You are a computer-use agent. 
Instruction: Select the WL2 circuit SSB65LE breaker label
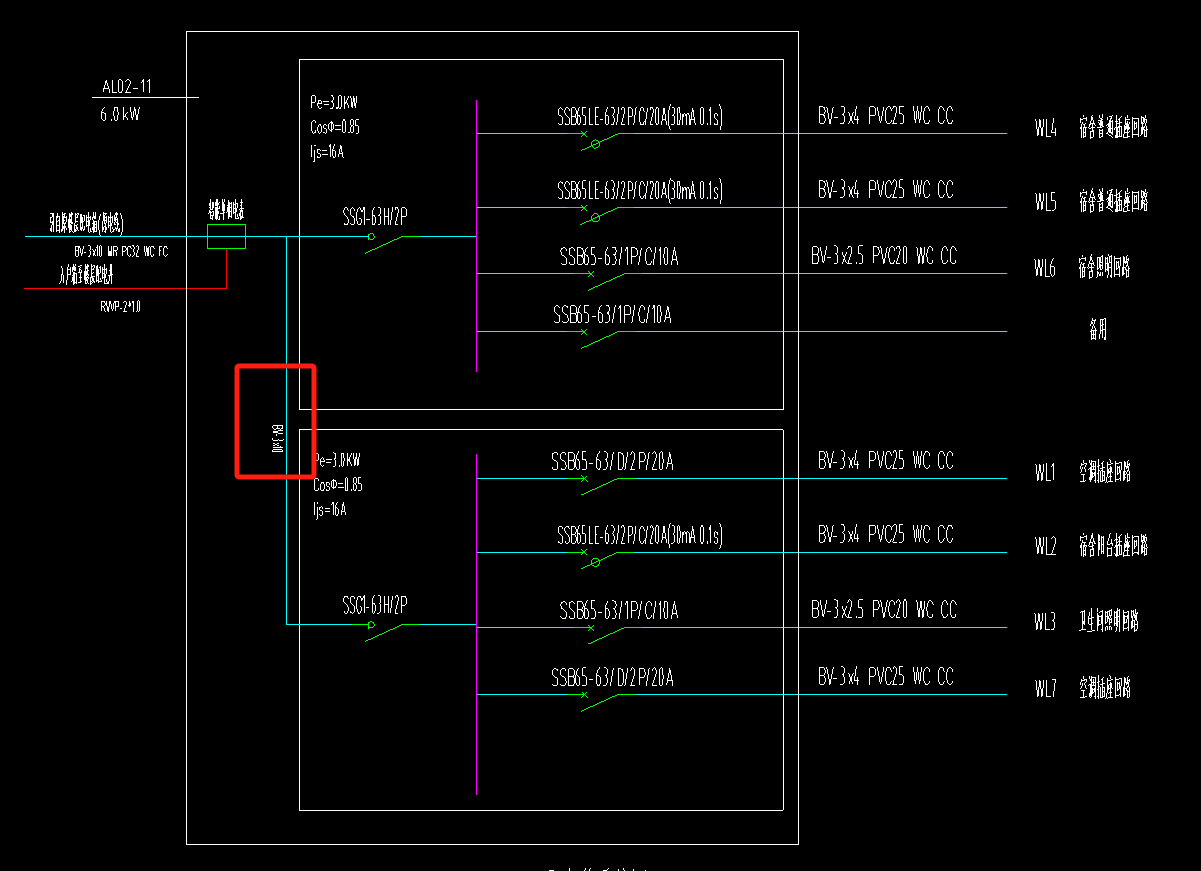[640, 535]
